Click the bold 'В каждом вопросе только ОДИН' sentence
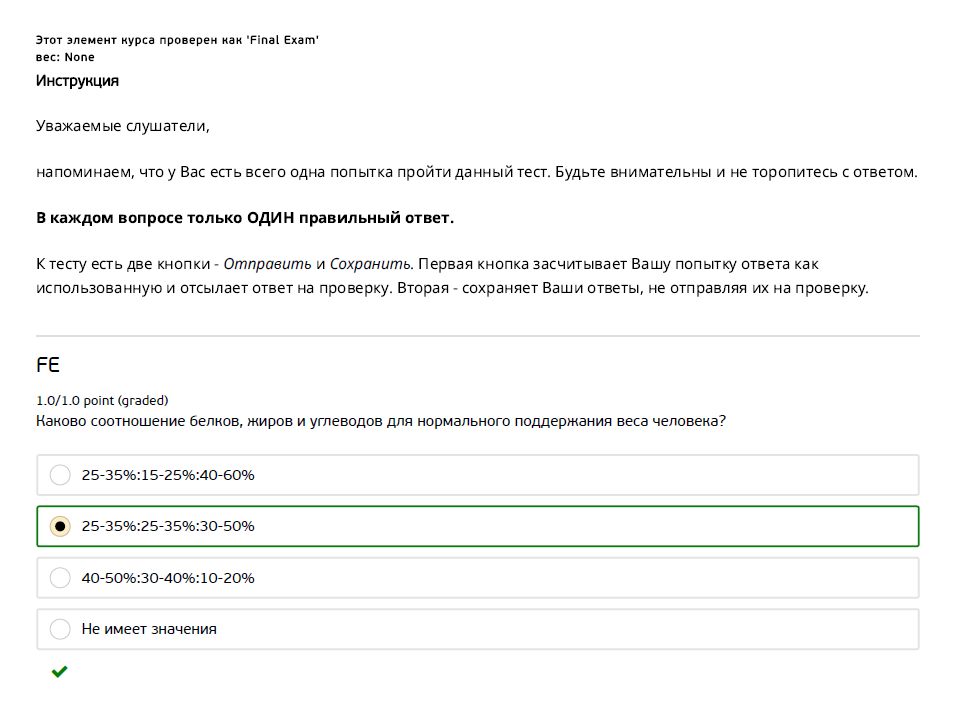Viewport: 971px width, 703px height. pos(245,218)
